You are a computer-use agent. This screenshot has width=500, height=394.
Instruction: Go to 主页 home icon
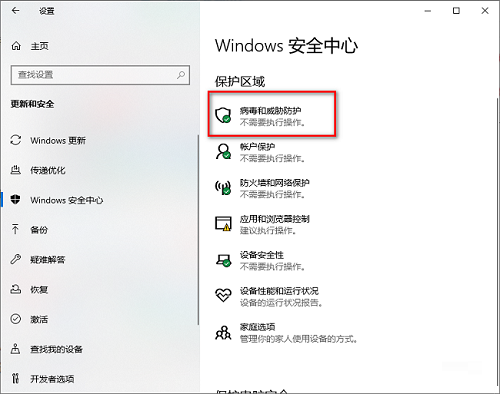(16, 46)
